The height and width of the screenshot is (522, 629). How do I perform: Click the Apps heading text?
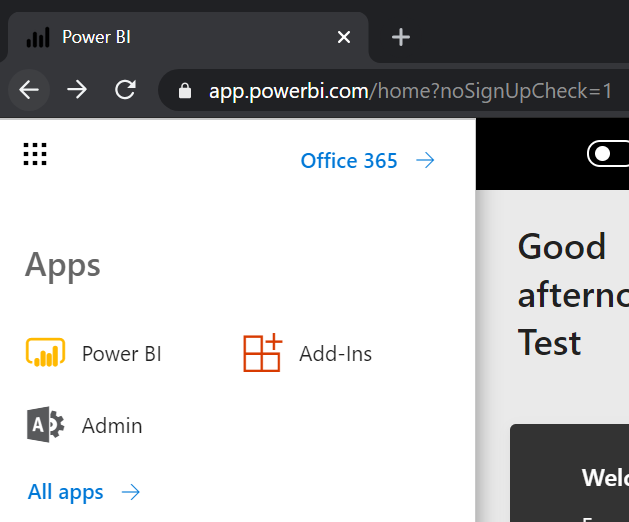pyautogui.click(x=63, y=266)
